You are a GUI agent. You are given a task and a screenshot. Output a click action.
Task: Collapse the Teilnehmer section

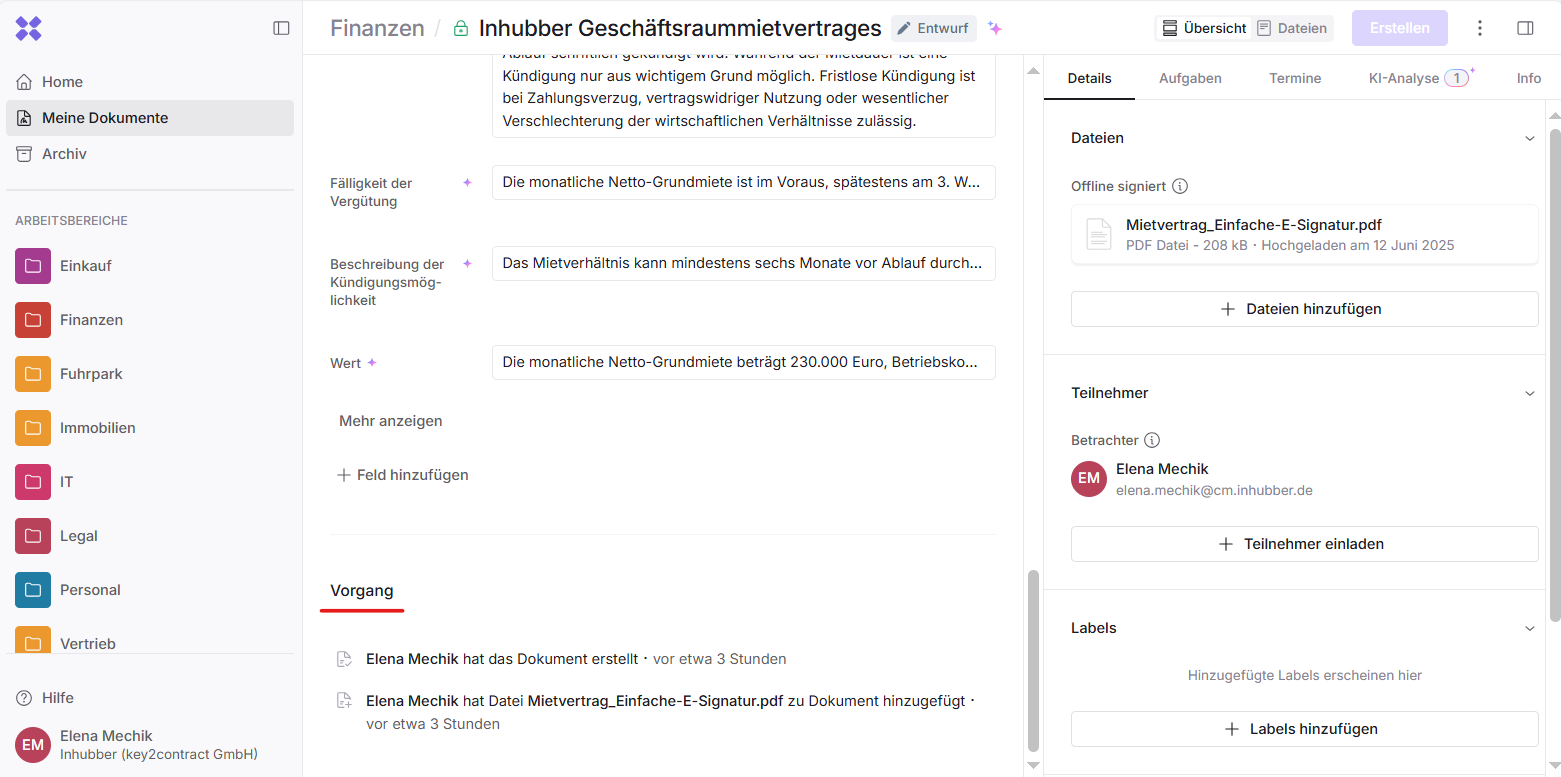point(1529,394)
